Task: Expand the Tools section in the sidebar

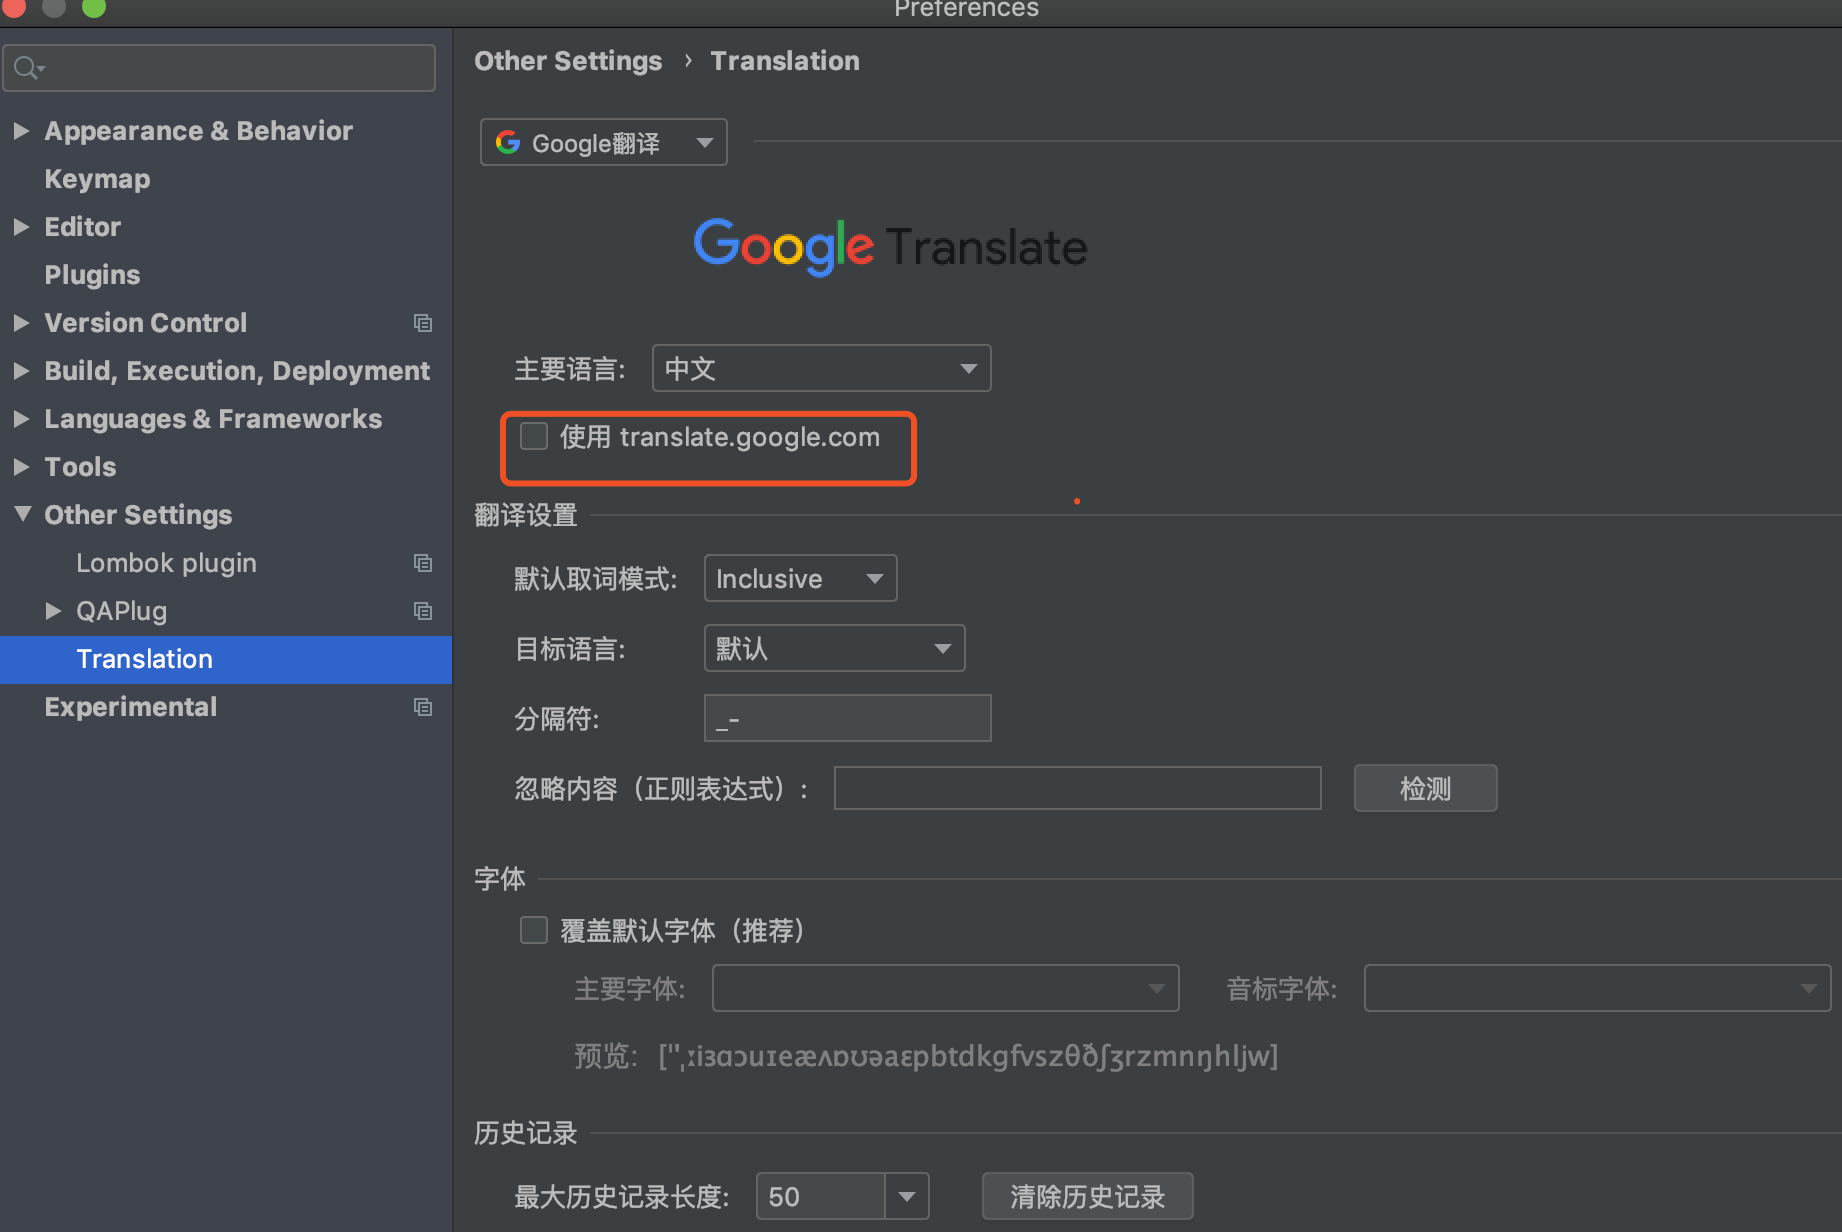Action: click(x=22, y=466)
